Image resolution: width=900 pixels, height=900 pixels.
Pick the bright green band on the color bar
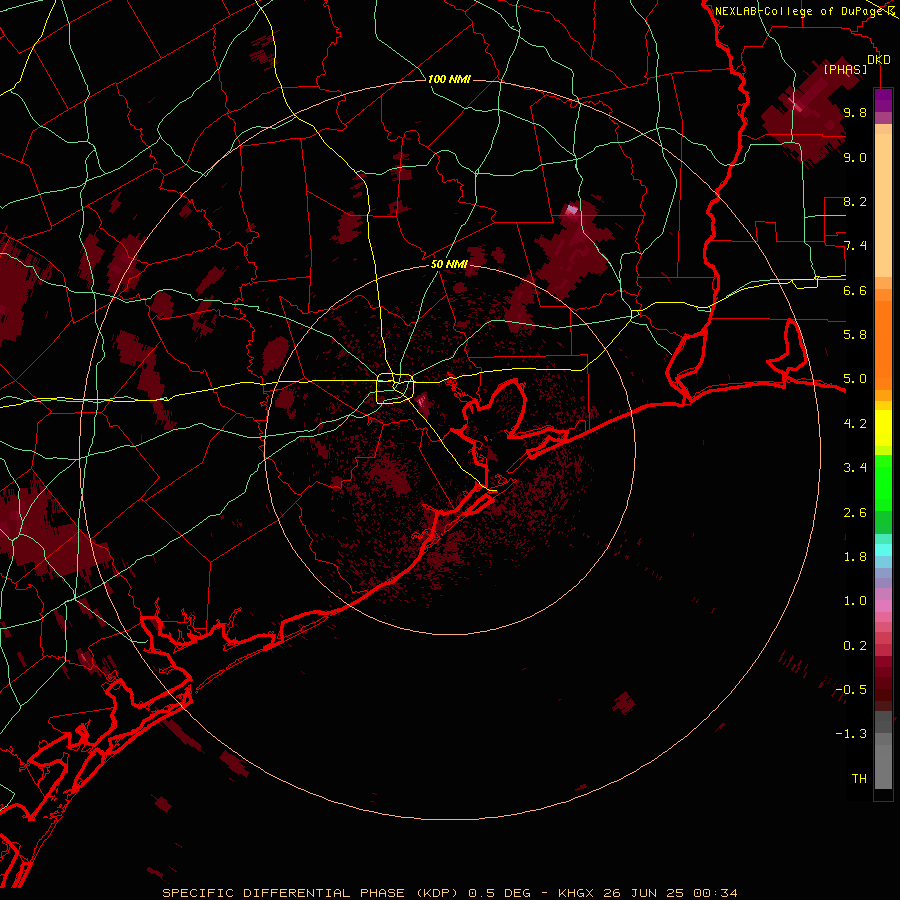click(x=883, y=482)
